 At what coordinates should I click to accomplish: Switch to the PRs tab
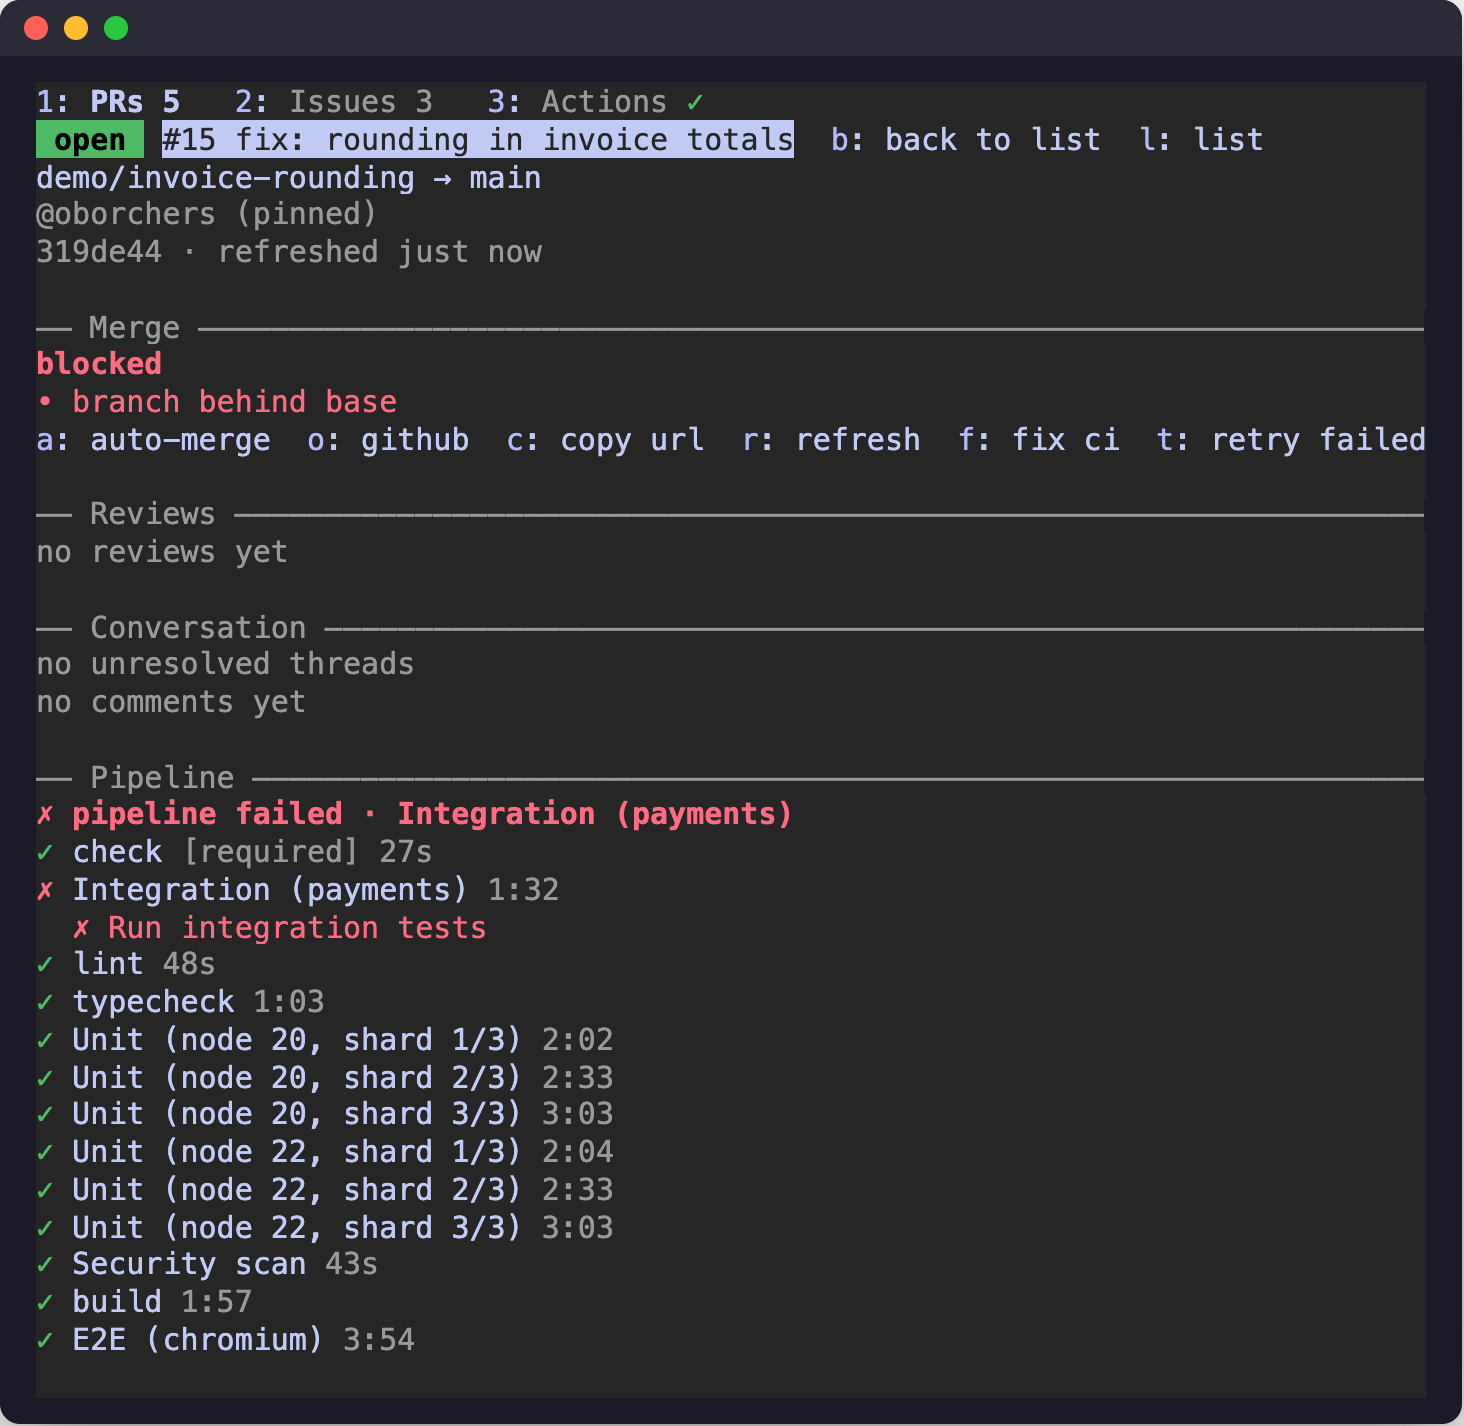(108, 102)
